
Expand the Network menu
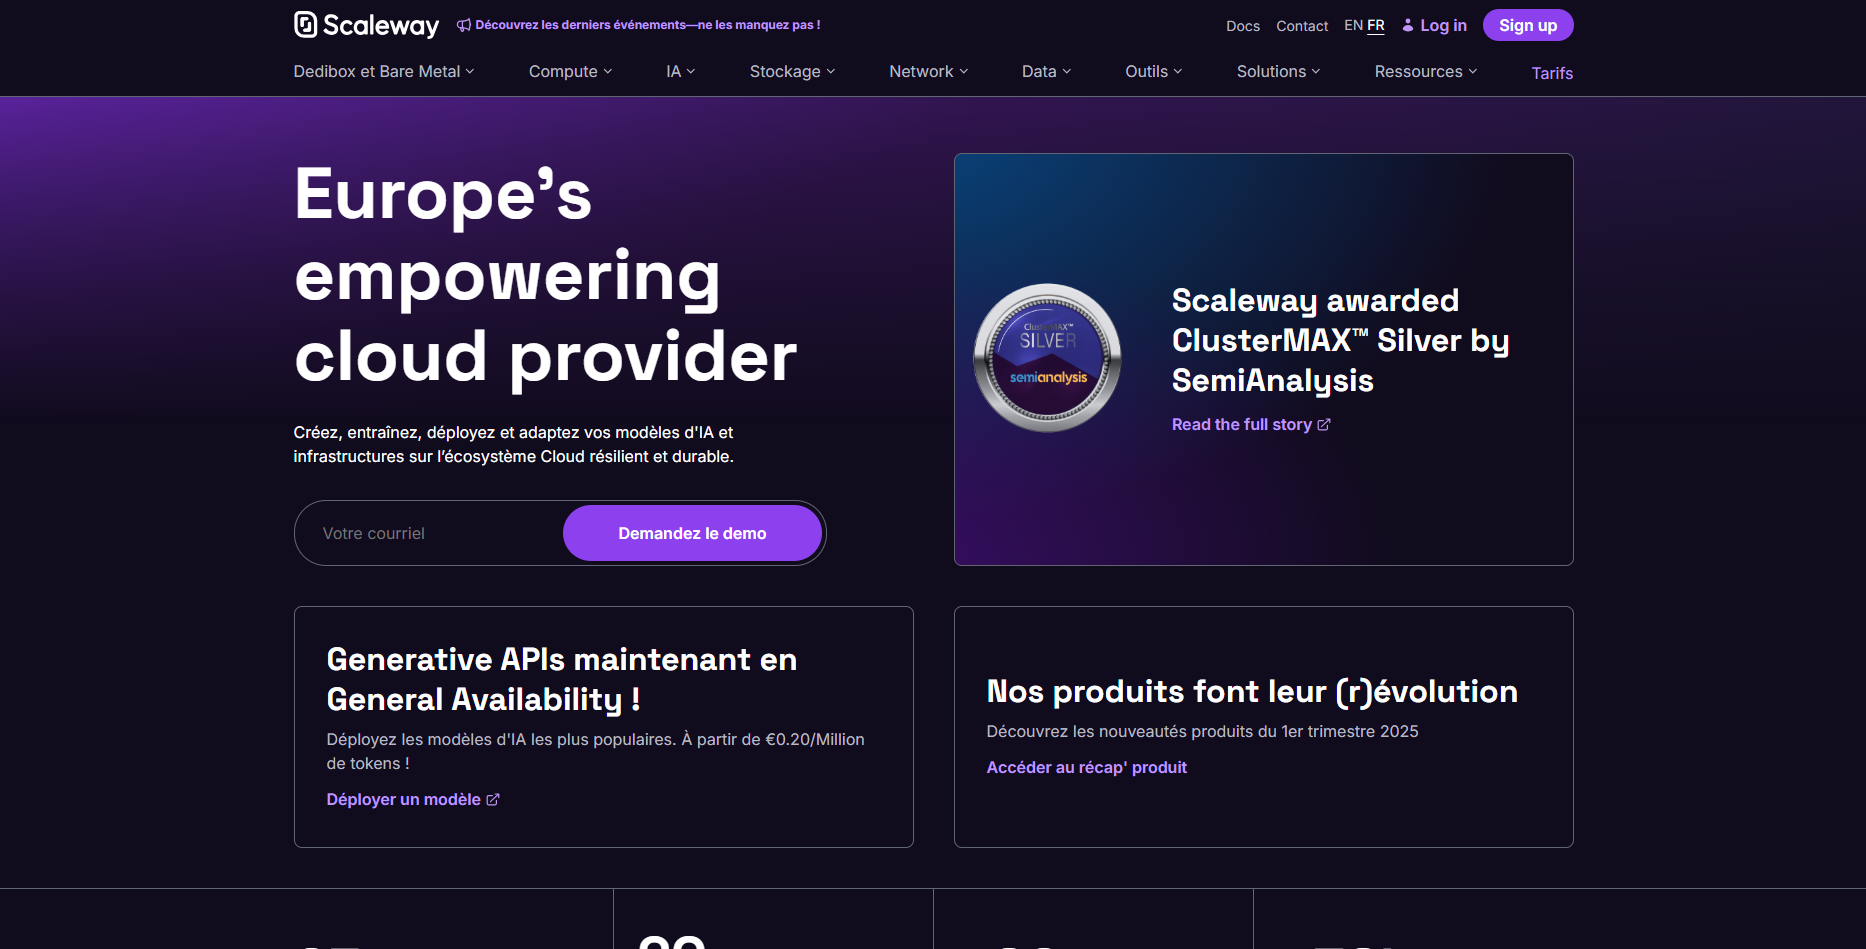coord(929,72)
